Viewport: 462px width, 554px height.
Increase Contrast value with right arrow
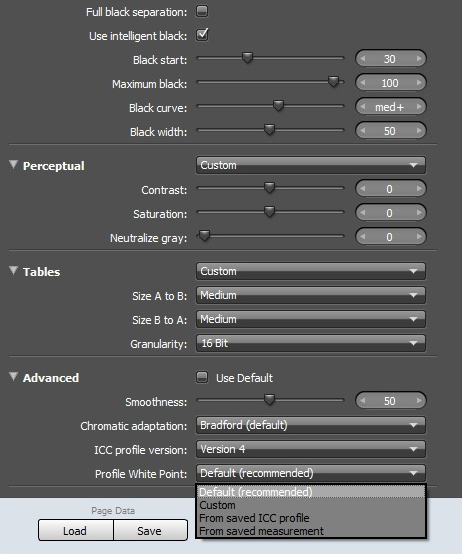[419, 189]
